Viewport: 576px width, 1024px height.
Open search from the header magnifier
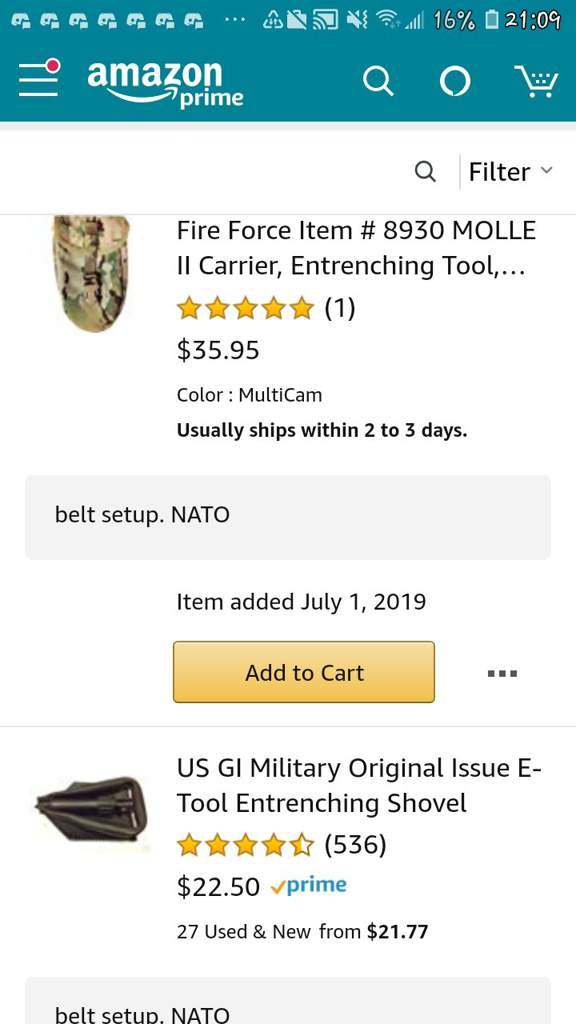(x=378, y=82)
